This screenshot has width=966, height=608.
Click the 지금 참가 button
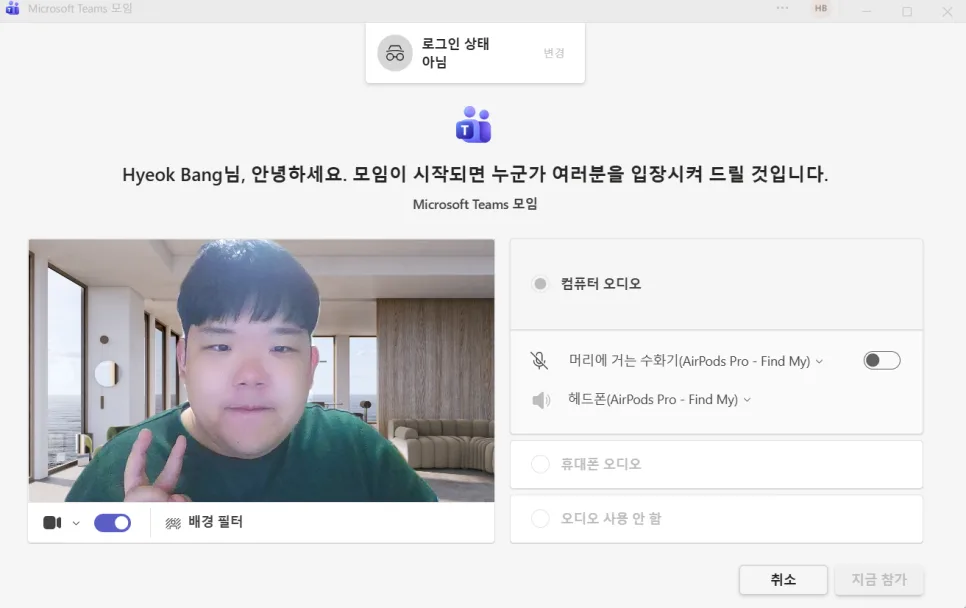point(879,580)
